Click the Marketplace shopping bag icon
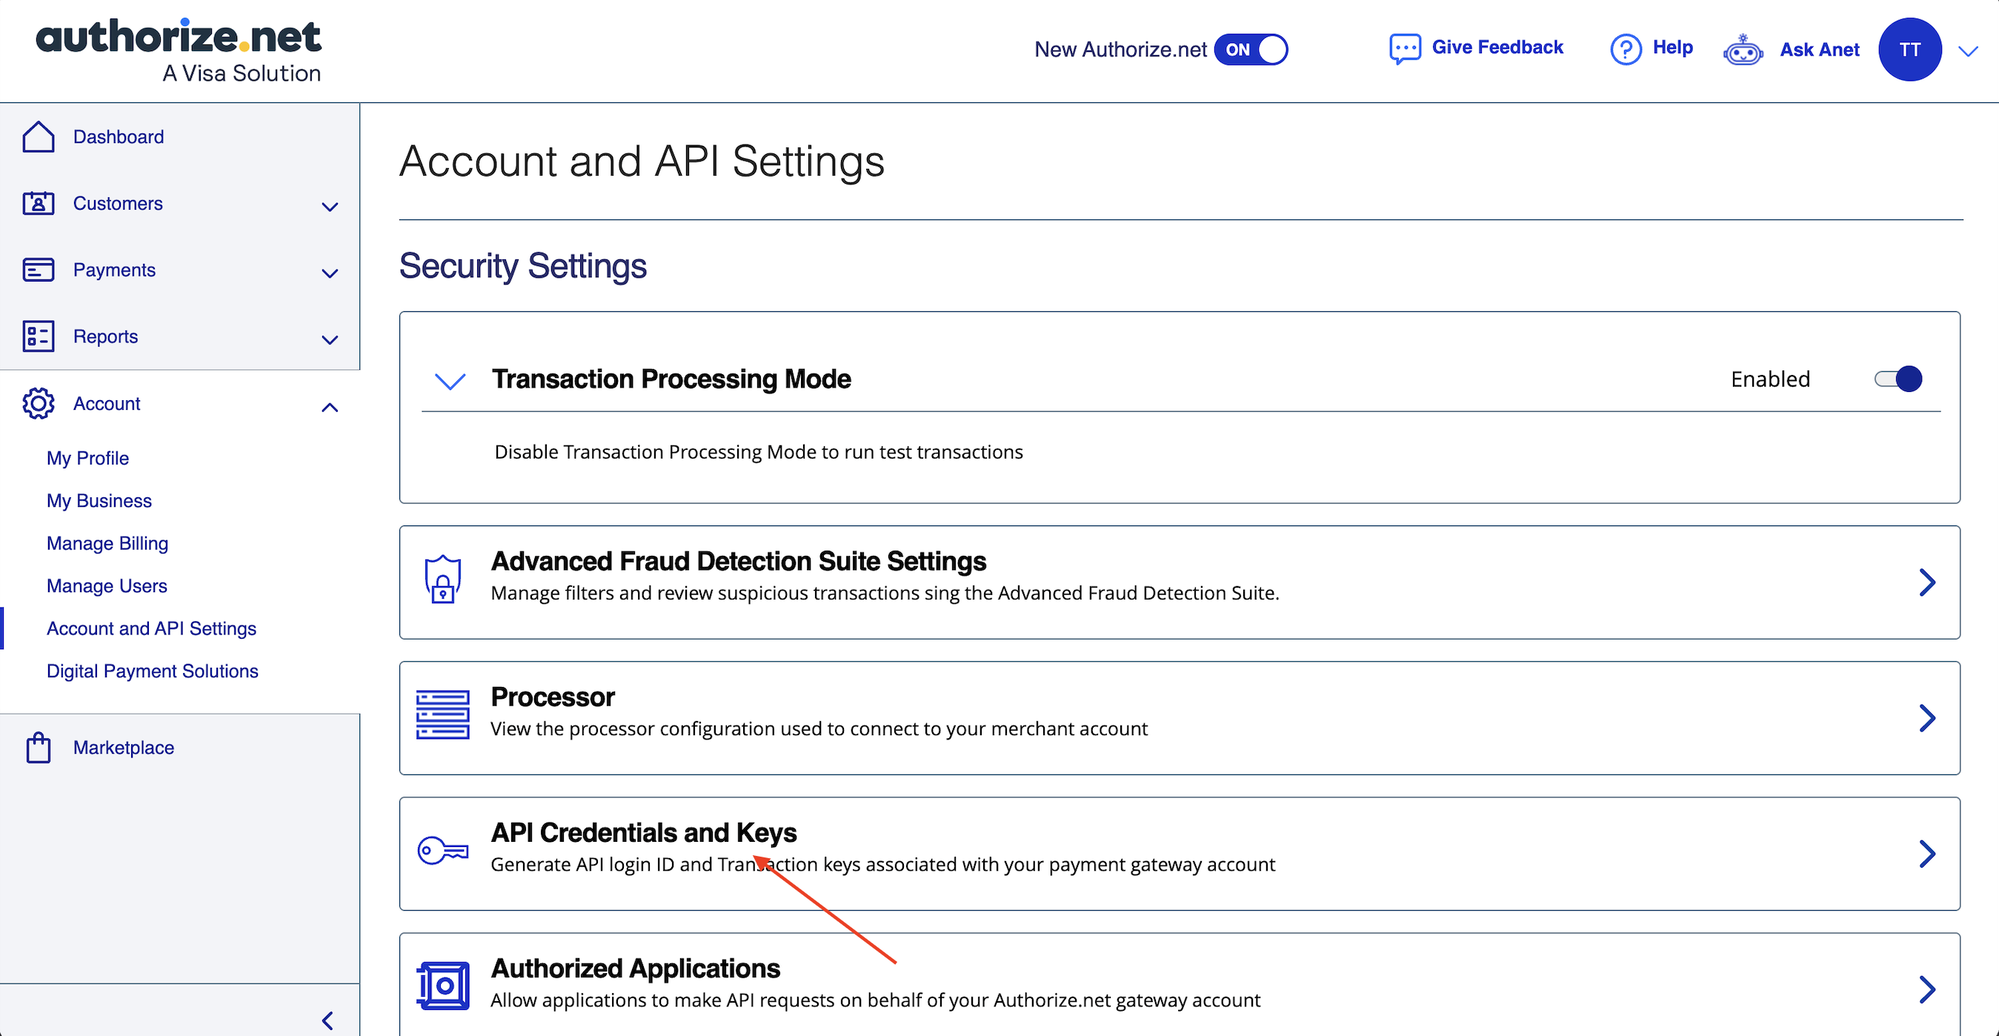This screenshot has width=1999, height=1036. (39, 748)
